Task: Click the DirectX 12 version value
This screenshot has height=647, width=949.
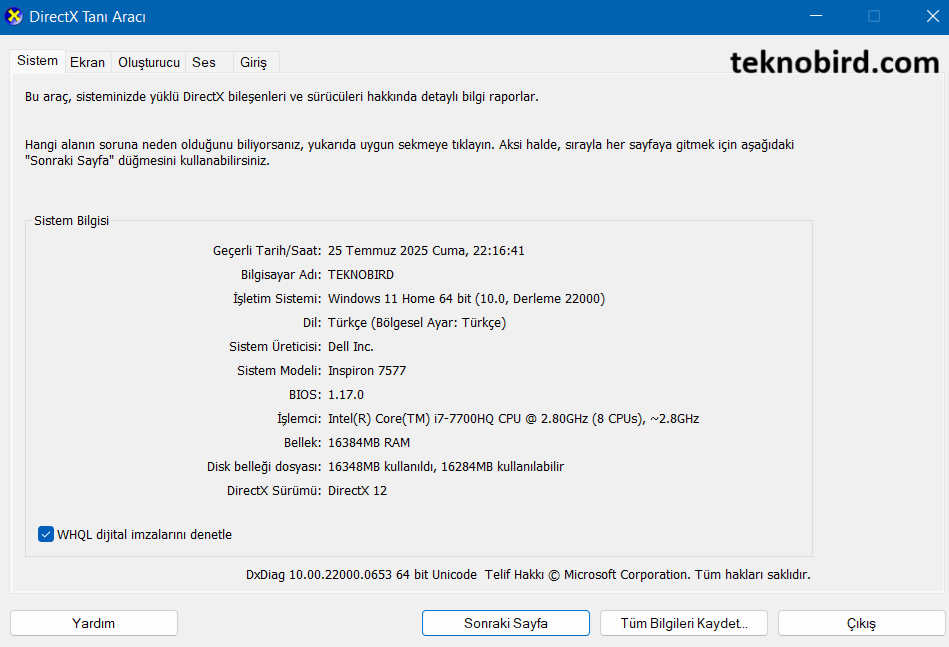Action: point(358,491)
